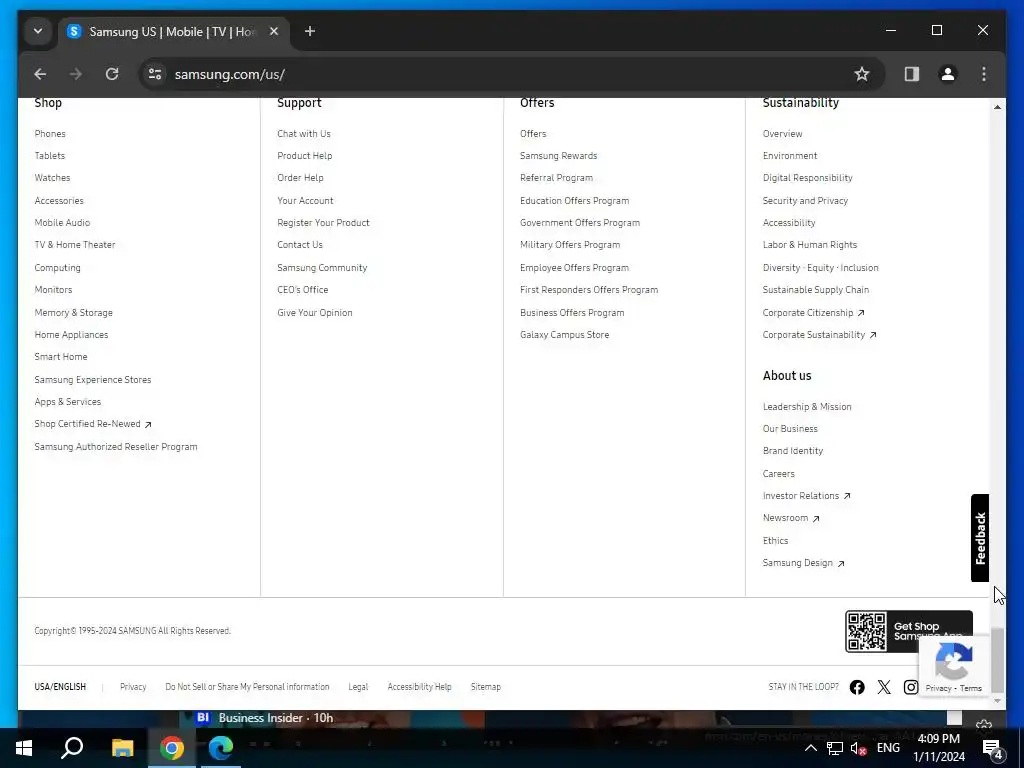Open the notification center icon
1024x768 pixels.
[993, 748]
